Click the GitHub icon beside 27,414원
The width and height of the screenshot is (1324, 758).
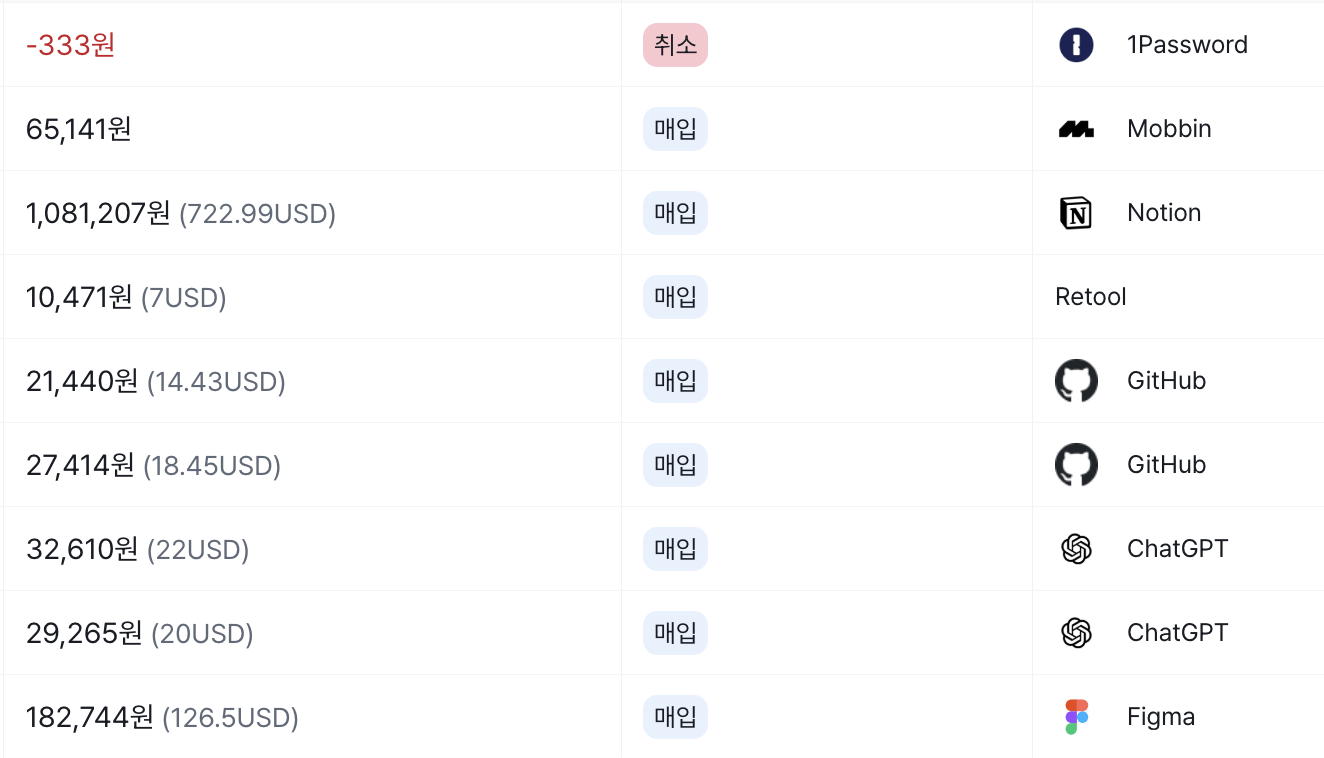pyautogui.click(x=1076, y=465)
